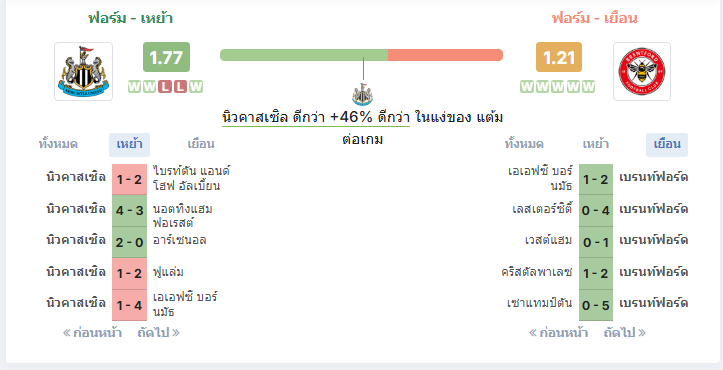This screenshot has height=370, width=723.
Task: Open Southampton 0 - 5 Brentford result
Action: point(596,305)
